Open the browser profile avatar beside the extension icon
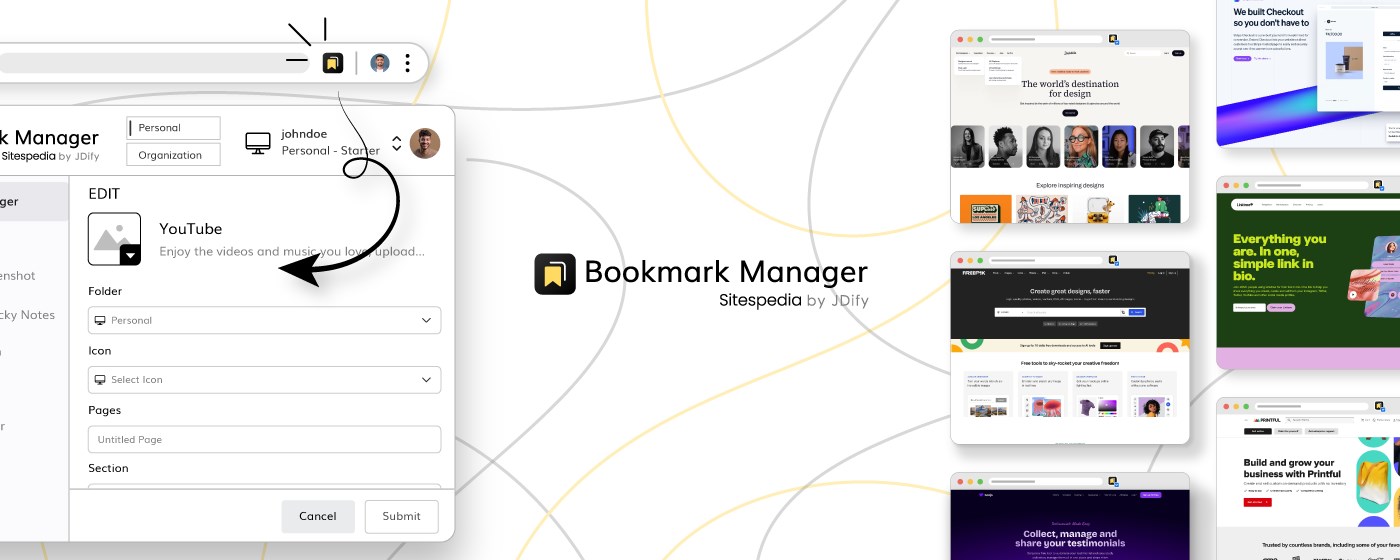Screen dimensions: 1400x560 (x=380, y=63)
